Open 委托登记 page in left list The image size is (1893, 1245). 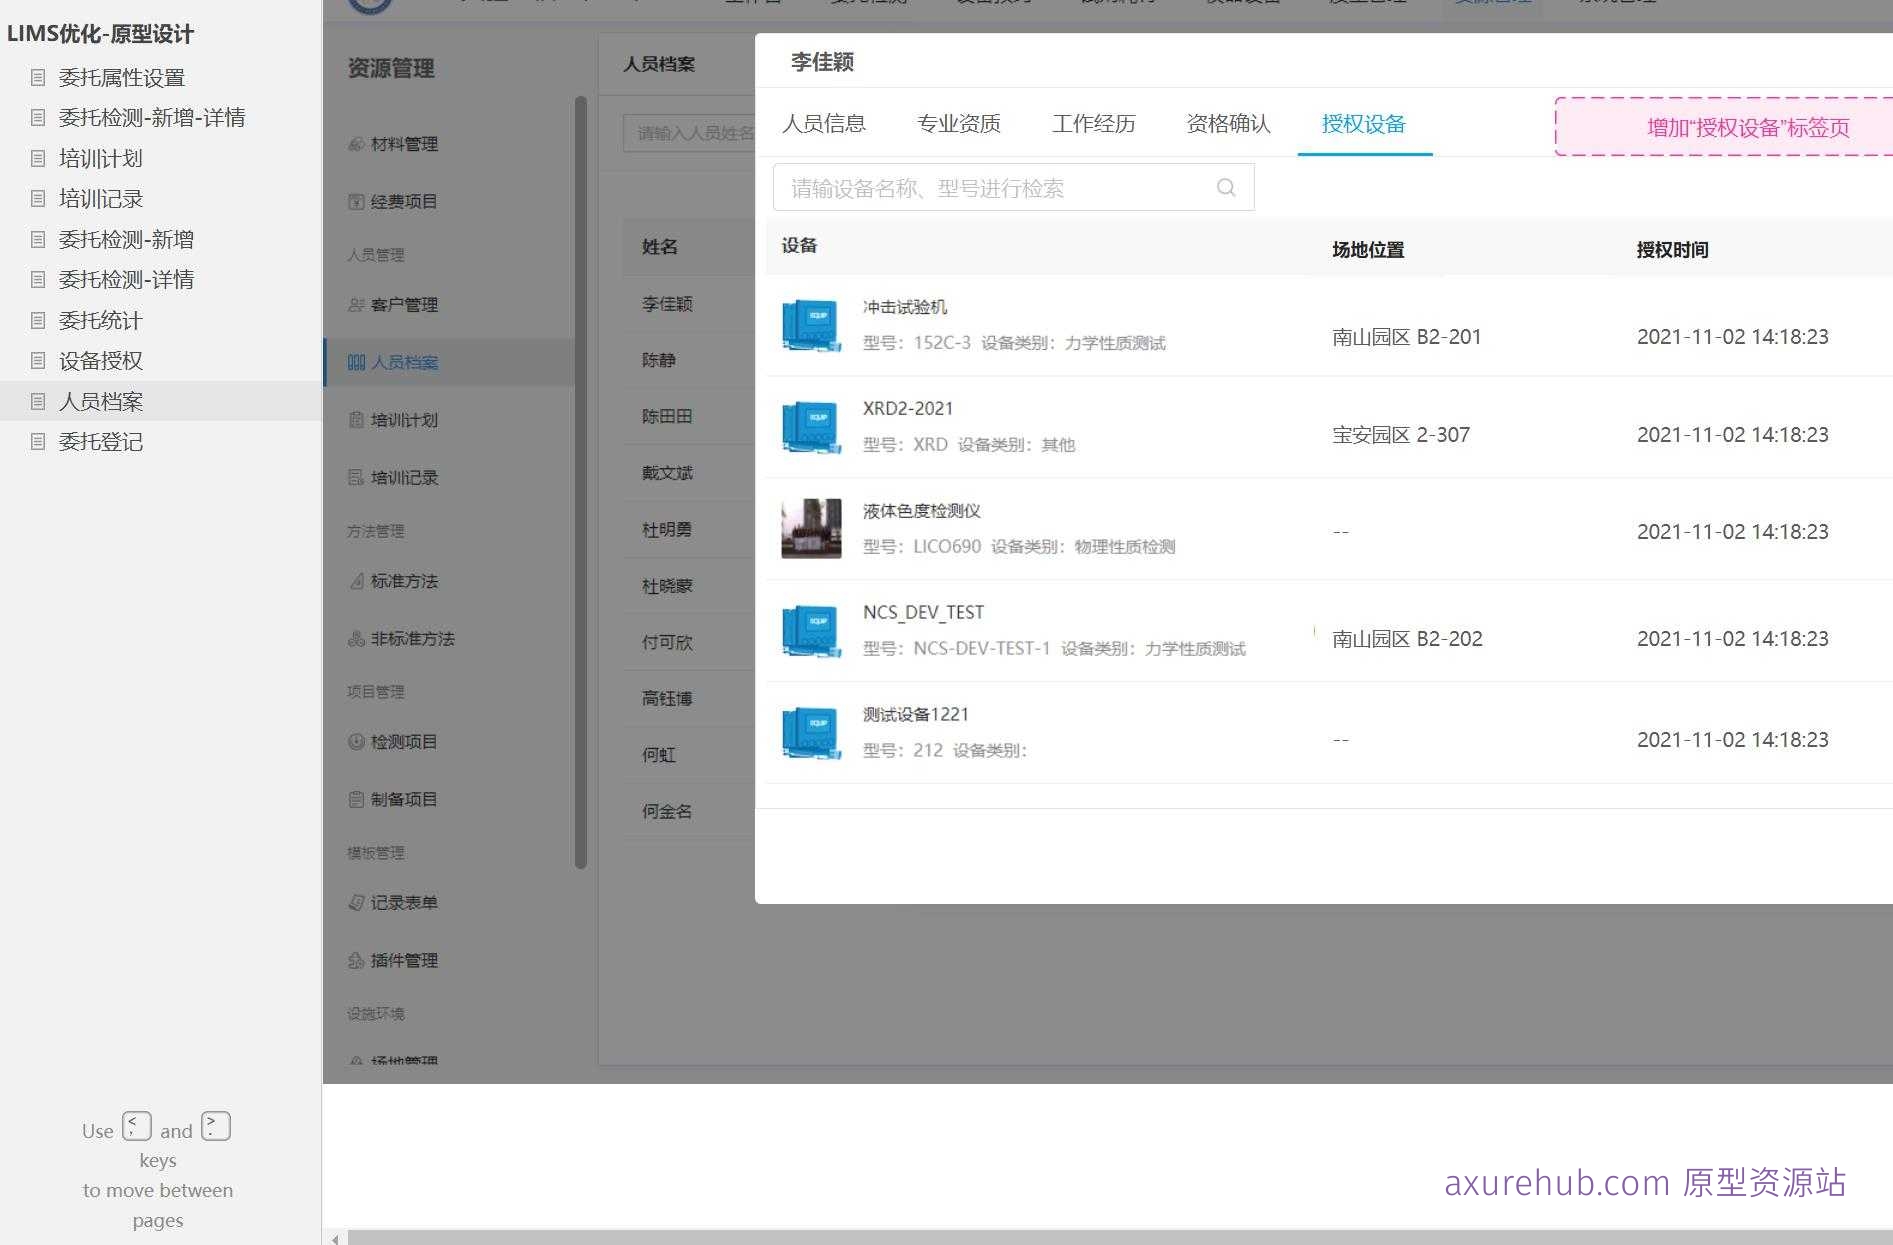tap(101, 441)
